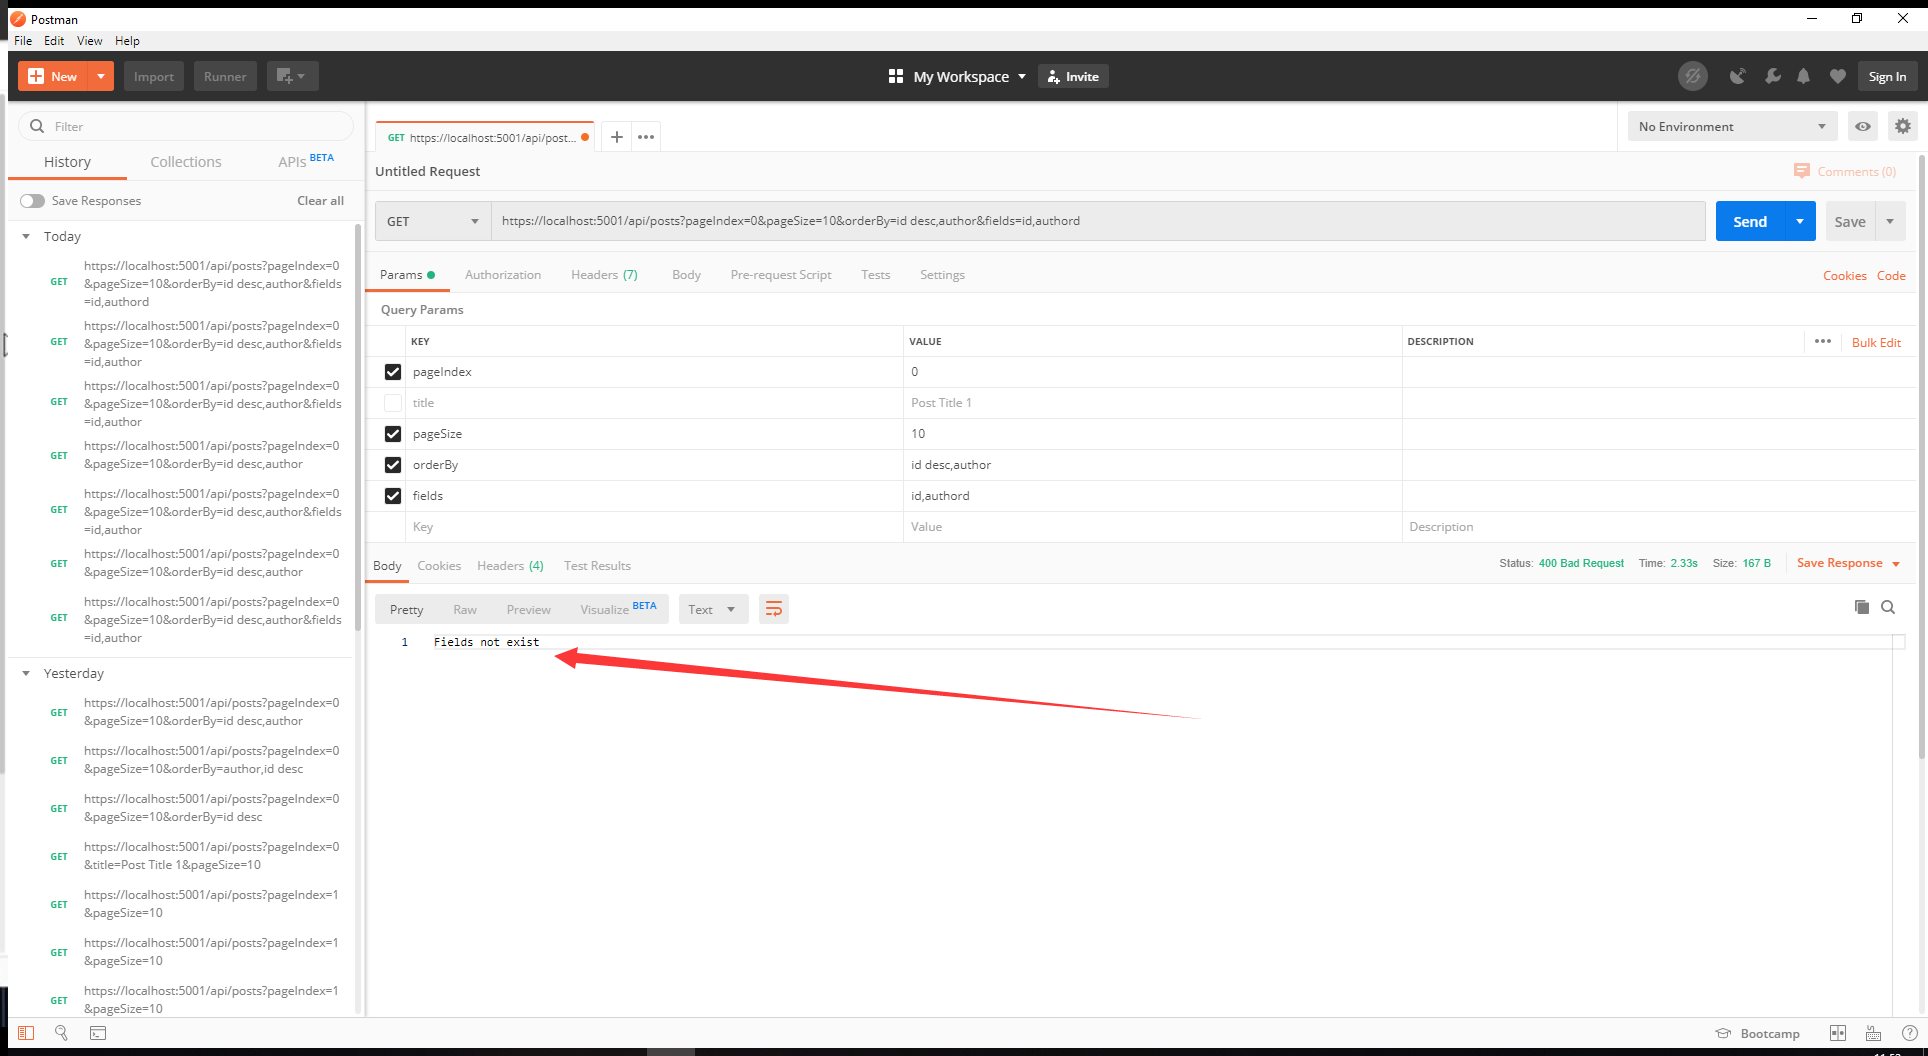The image size is (1928, 1056).
Task: Click the environment quick look eye icon
Action: (1862, 127)
